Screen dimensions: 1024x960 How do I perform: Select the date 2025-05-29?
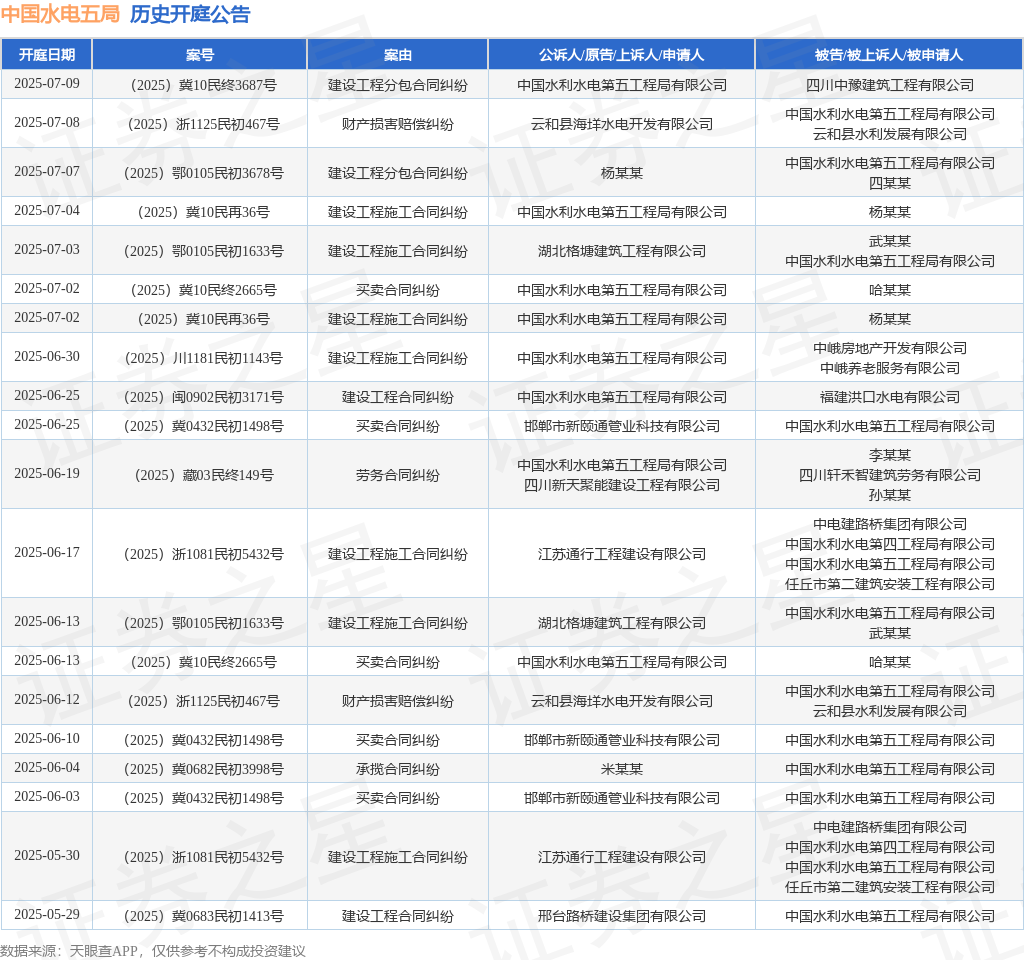coord(46,914)
